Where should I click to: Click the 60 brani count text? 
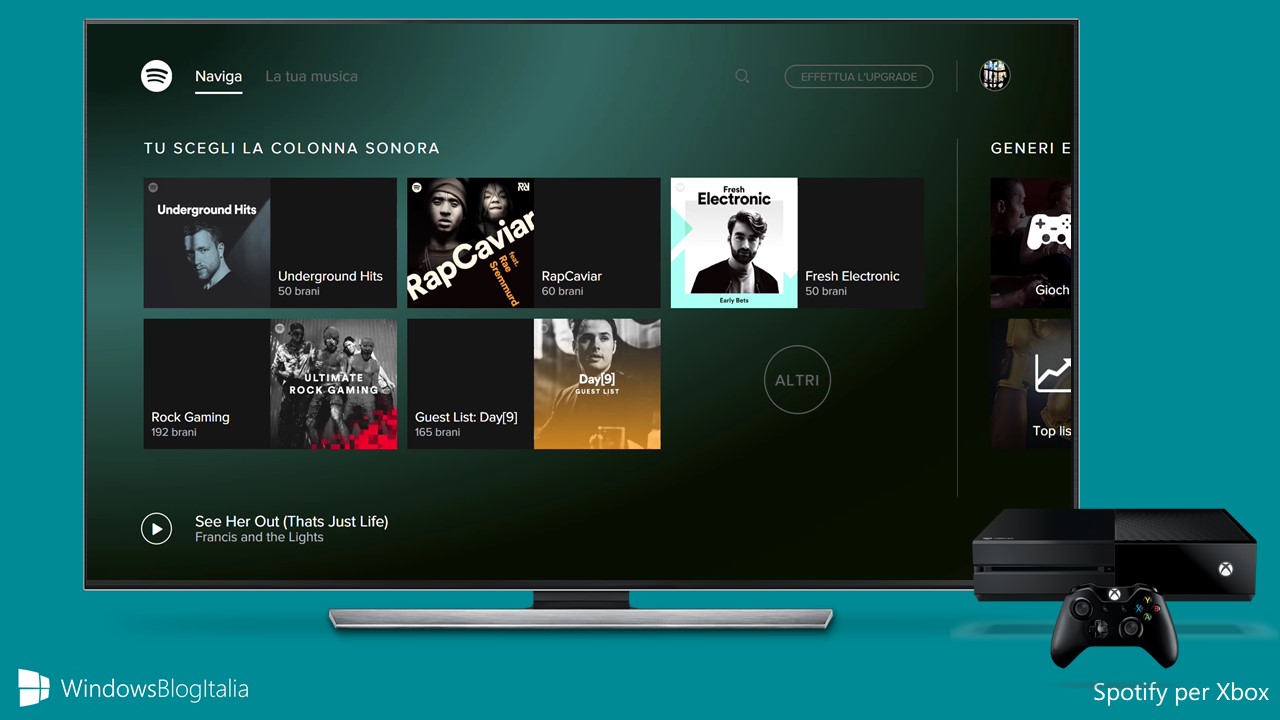tap(562, 291)
